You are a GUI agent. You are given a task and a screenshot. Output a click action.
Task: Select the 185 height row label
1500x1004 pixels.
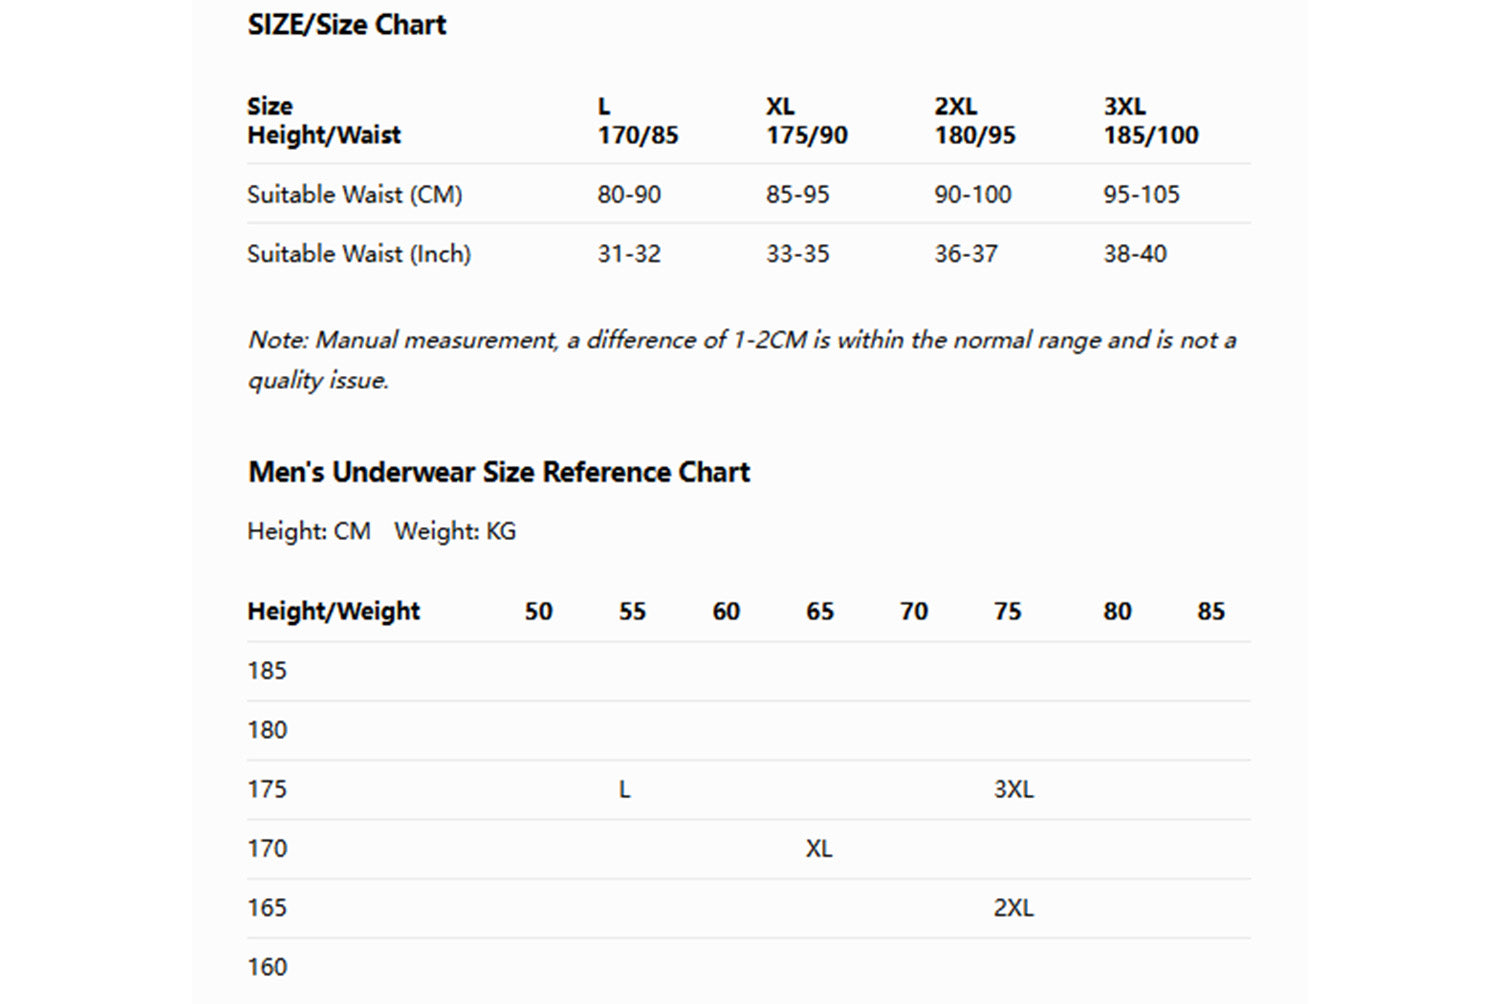267,670
